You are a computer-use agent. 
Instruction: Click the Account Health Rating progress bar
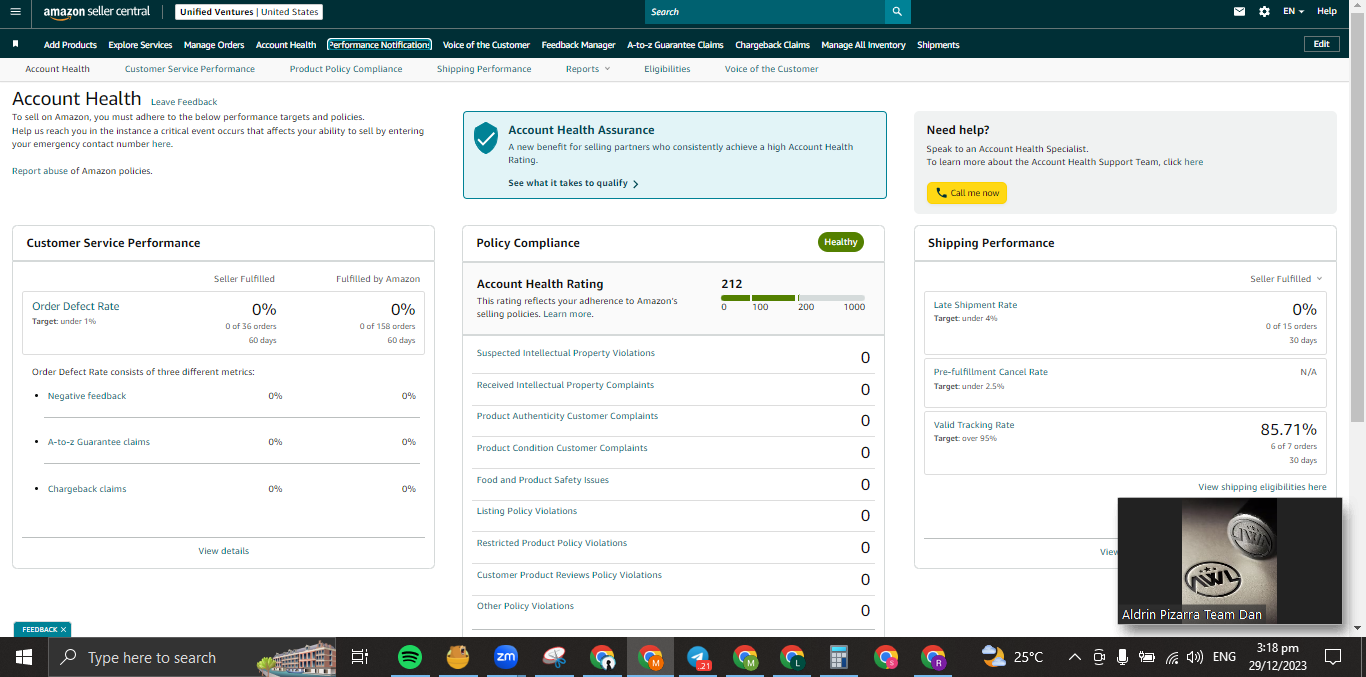tap(793, 298)
